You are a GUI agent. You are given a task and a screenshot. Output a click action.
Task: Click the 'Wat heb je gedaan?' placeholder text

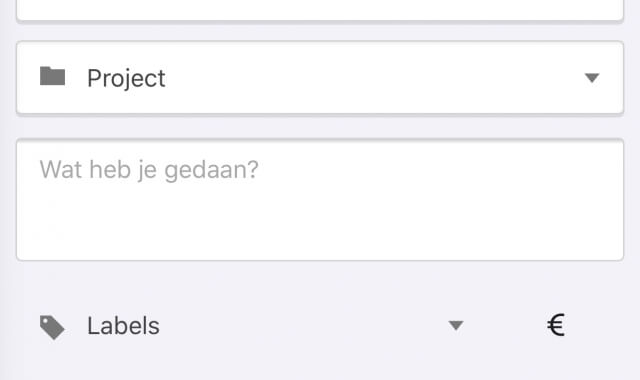[149, 169]
